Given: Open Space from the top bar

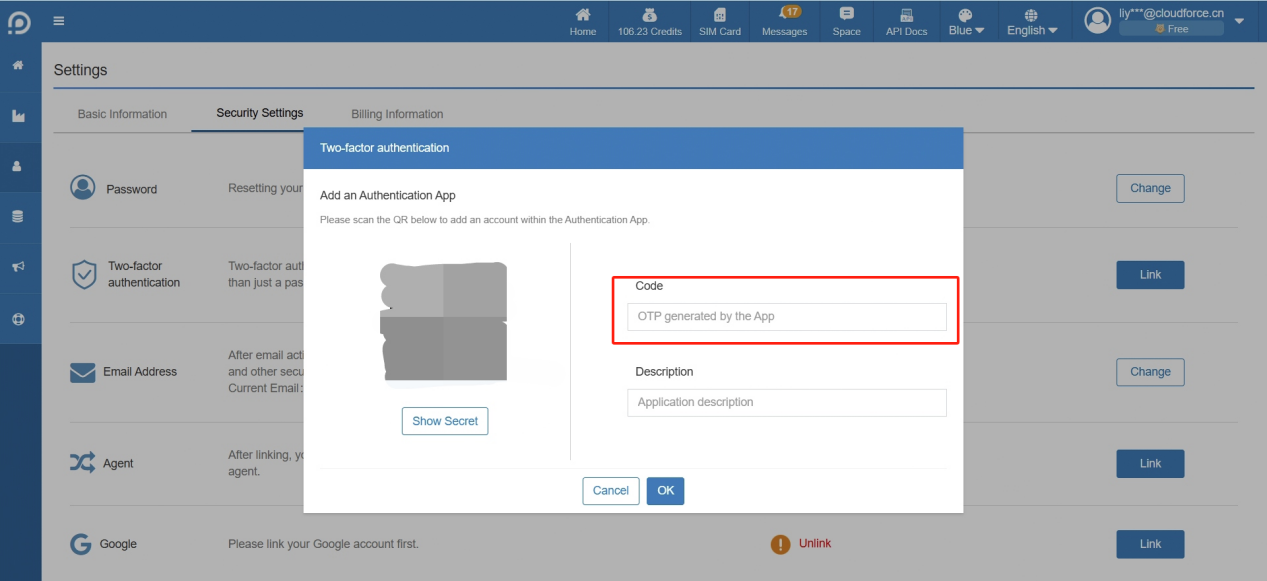Looking at the screenshot, I should (846, 22).
